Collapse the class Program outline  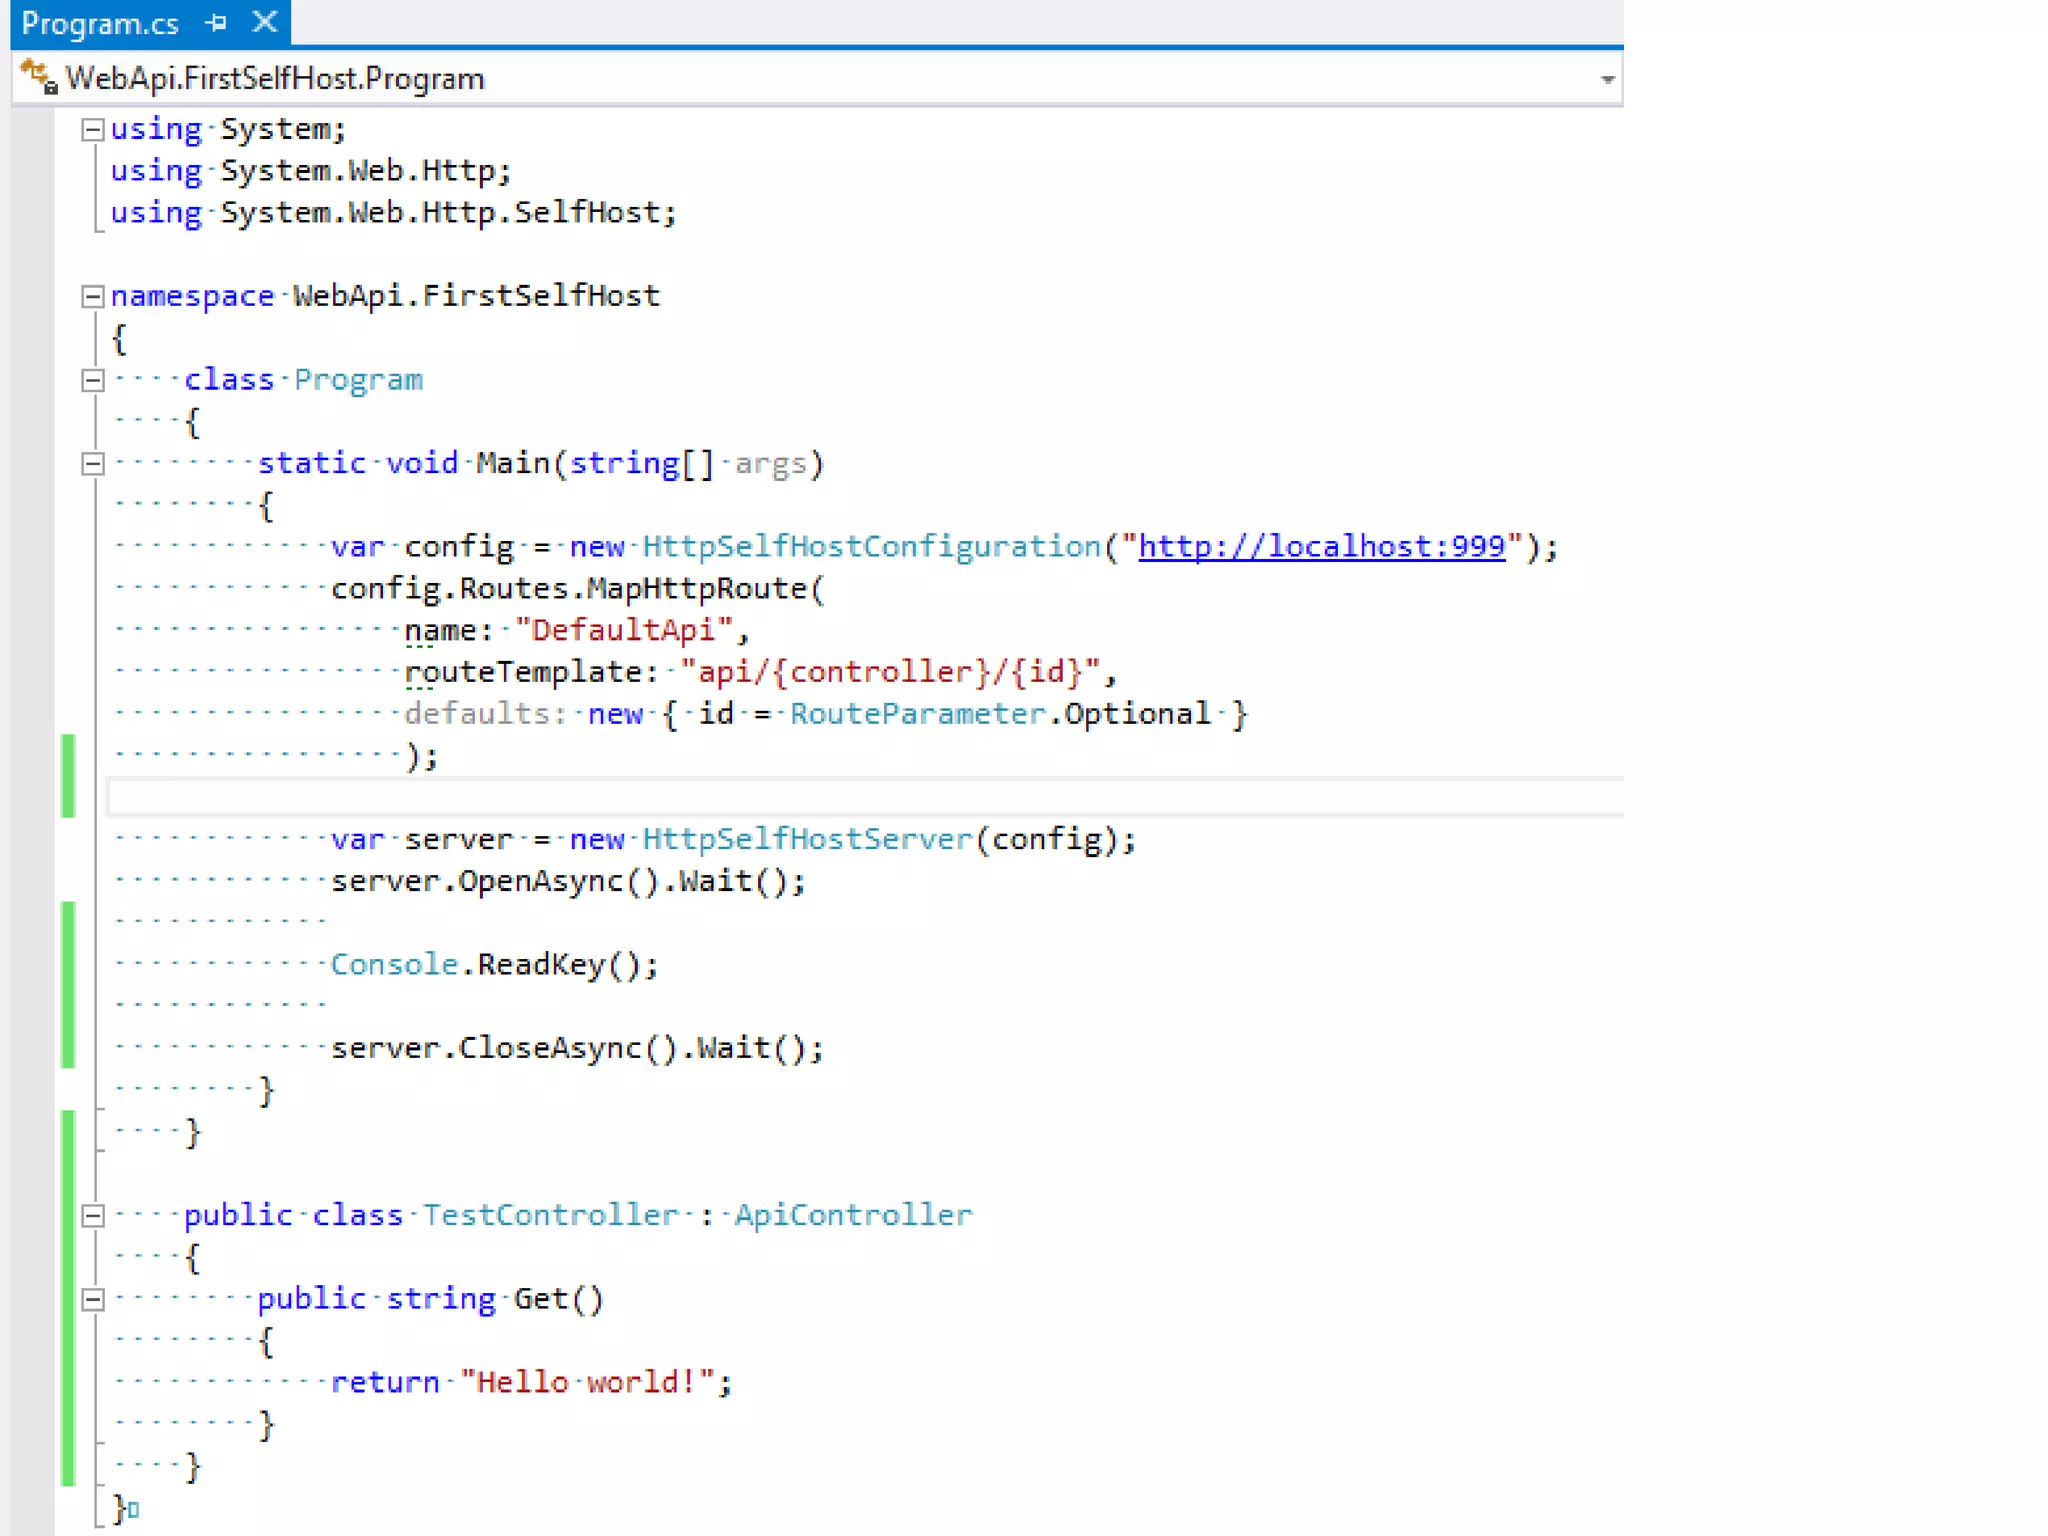pyautogui.click(x=92, y=380)
